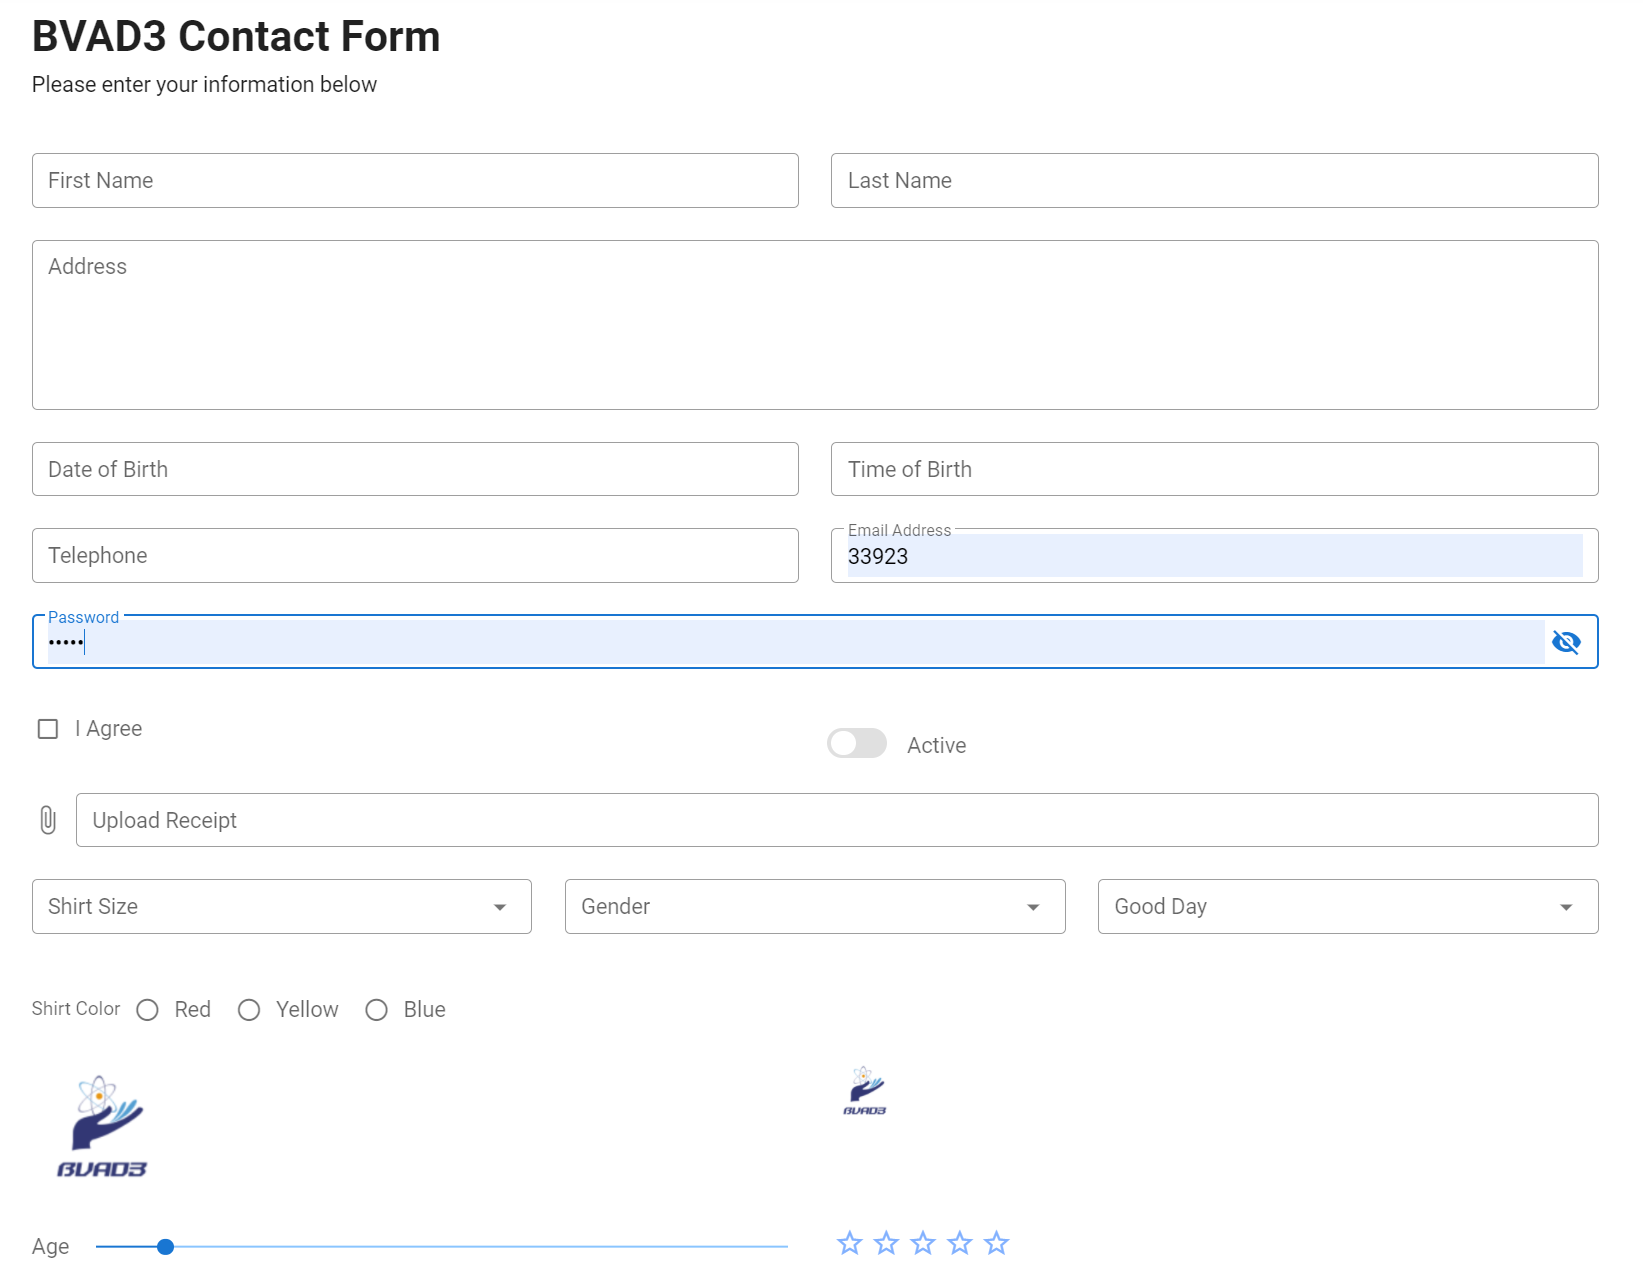The height and width of the screenshot is (1284, 1643).
Task: Click the third rating star
Action: (x=923, y=1243)
